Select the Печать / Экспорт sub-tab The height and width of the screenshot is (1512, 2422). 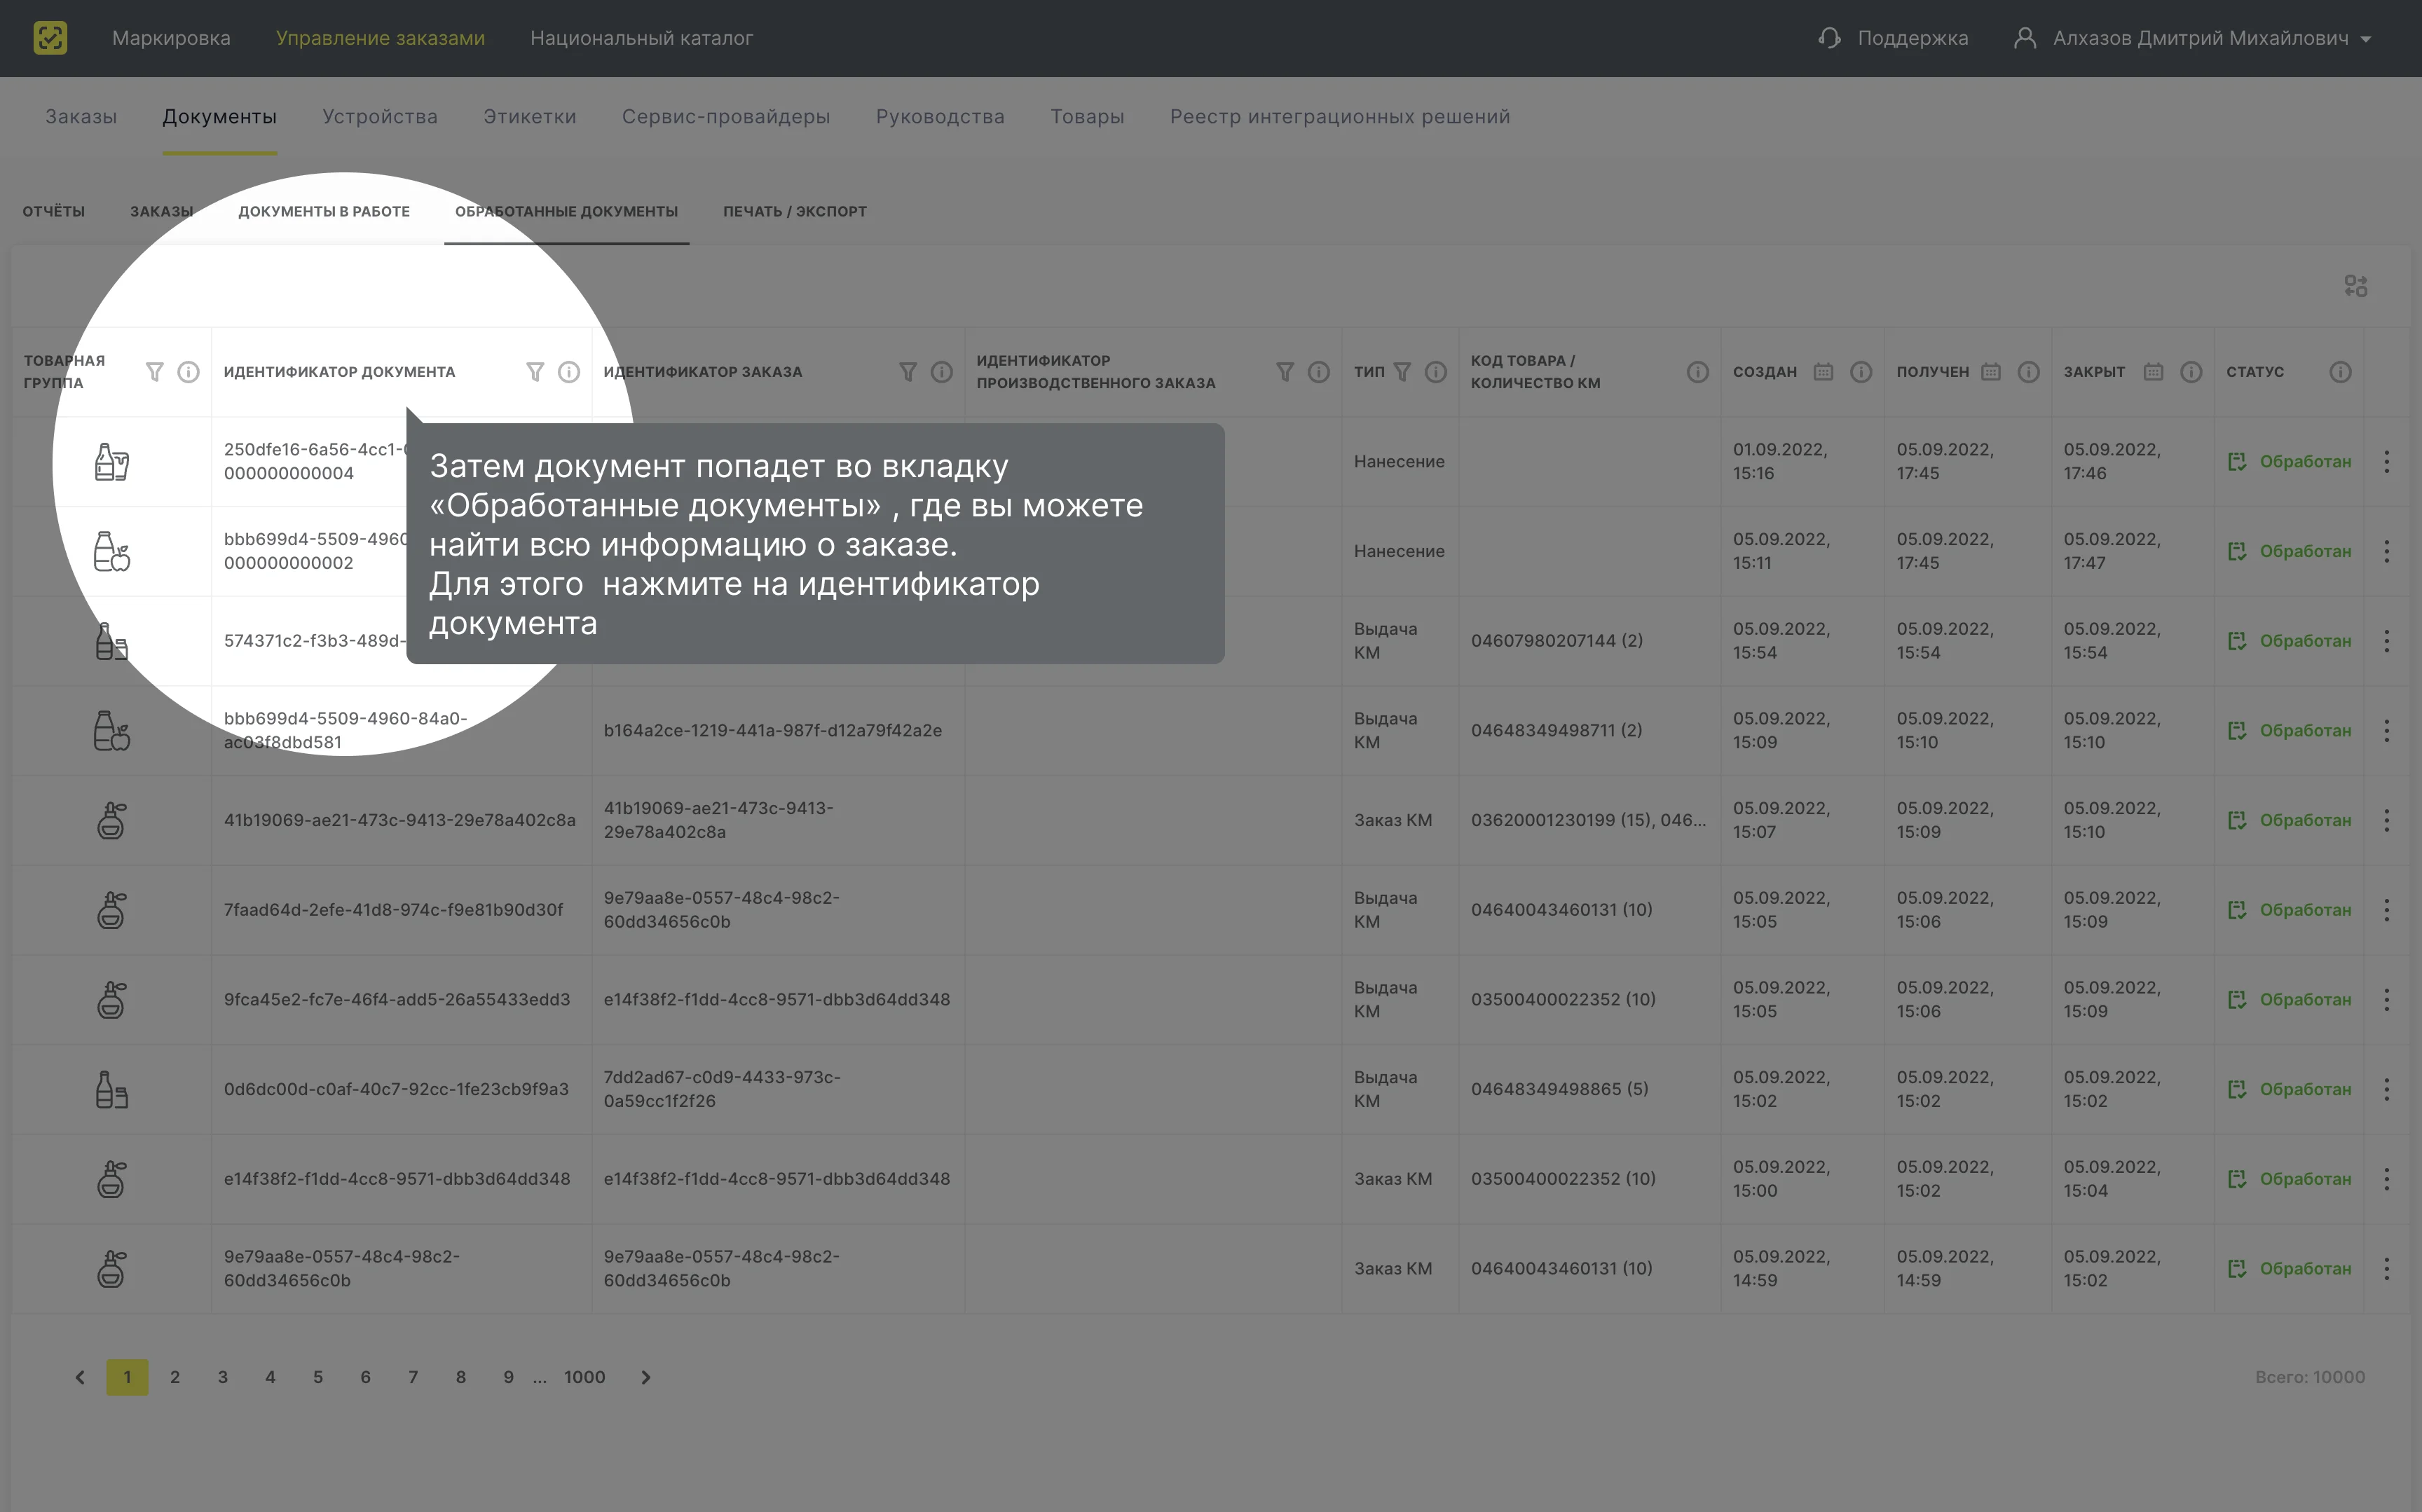pyautogui.click(x=795, y=212)
